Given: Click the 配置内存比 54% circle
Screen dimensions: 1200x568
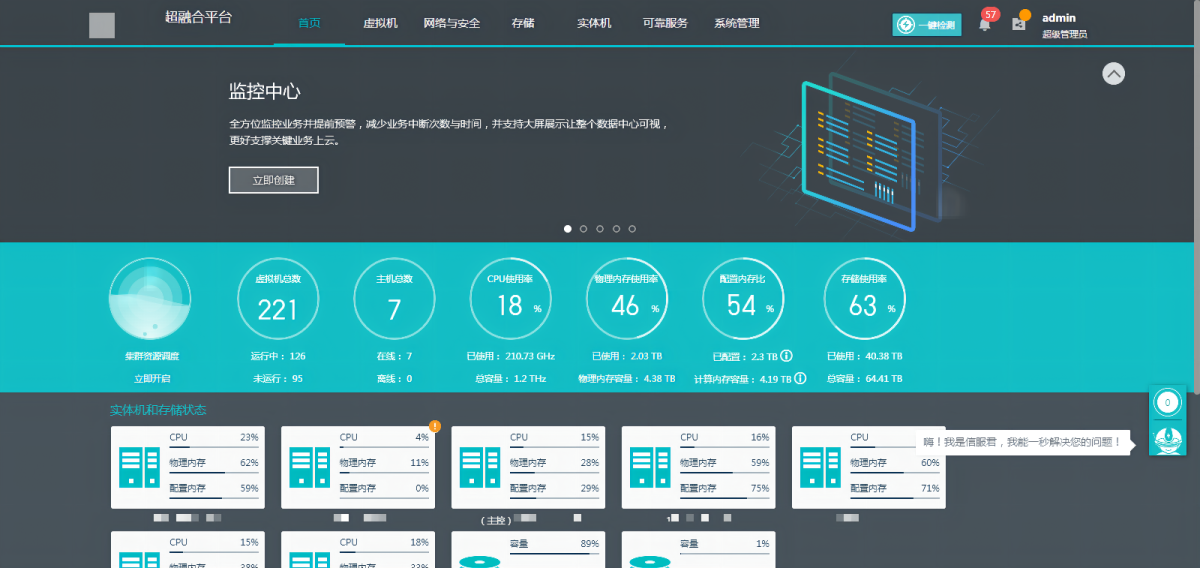Looking at the screenshot, I should (743, 299).
